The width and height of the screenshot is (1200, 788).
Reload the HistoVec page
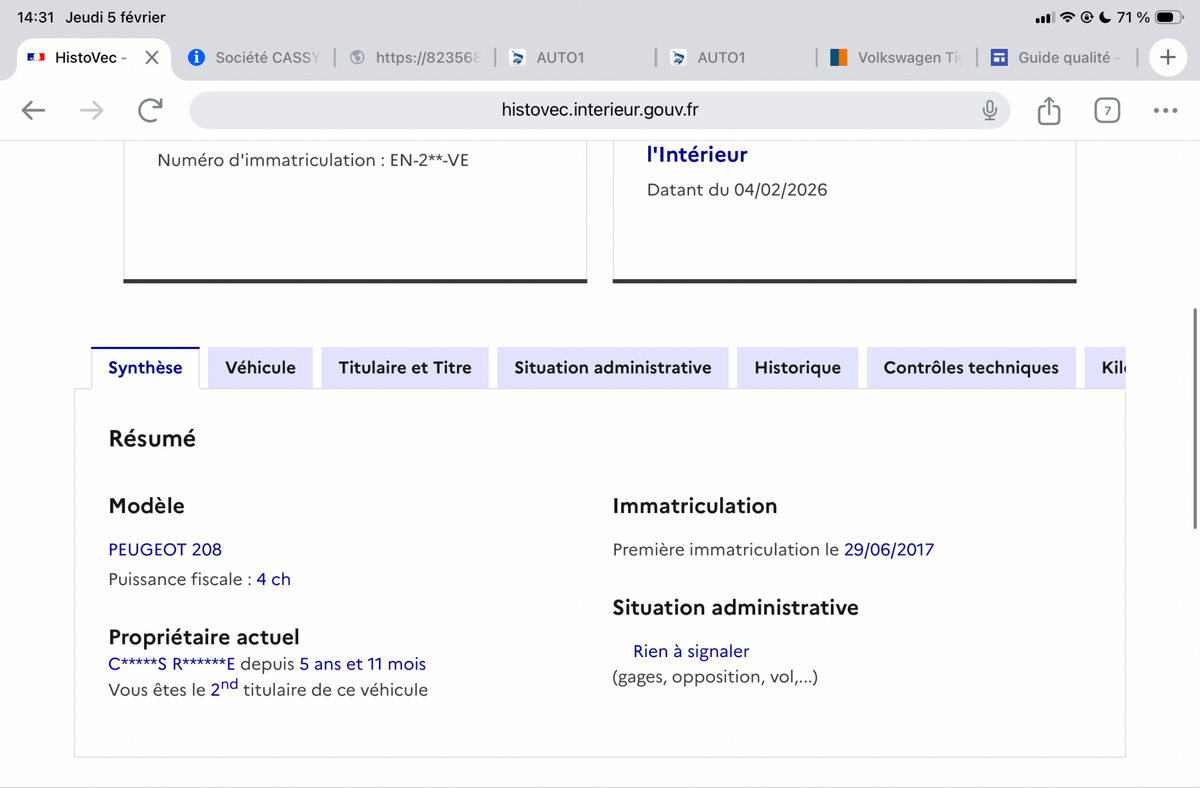150,111
